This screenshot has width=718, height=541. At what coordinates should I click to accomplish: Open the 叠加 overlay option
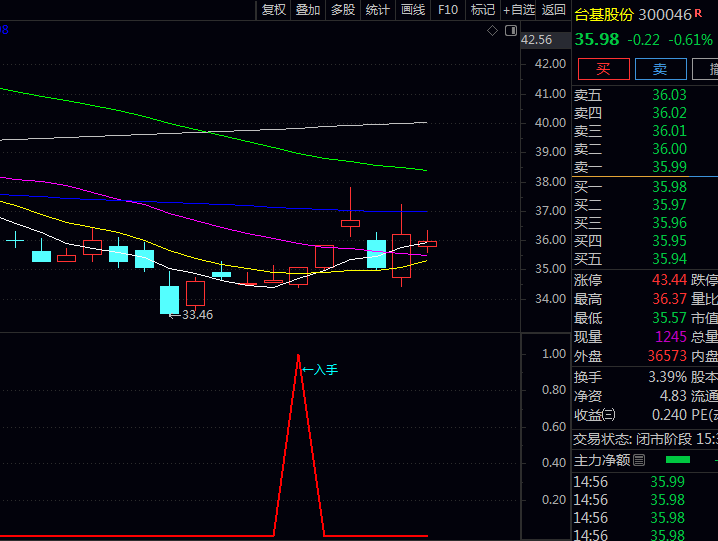click(308, 10)
